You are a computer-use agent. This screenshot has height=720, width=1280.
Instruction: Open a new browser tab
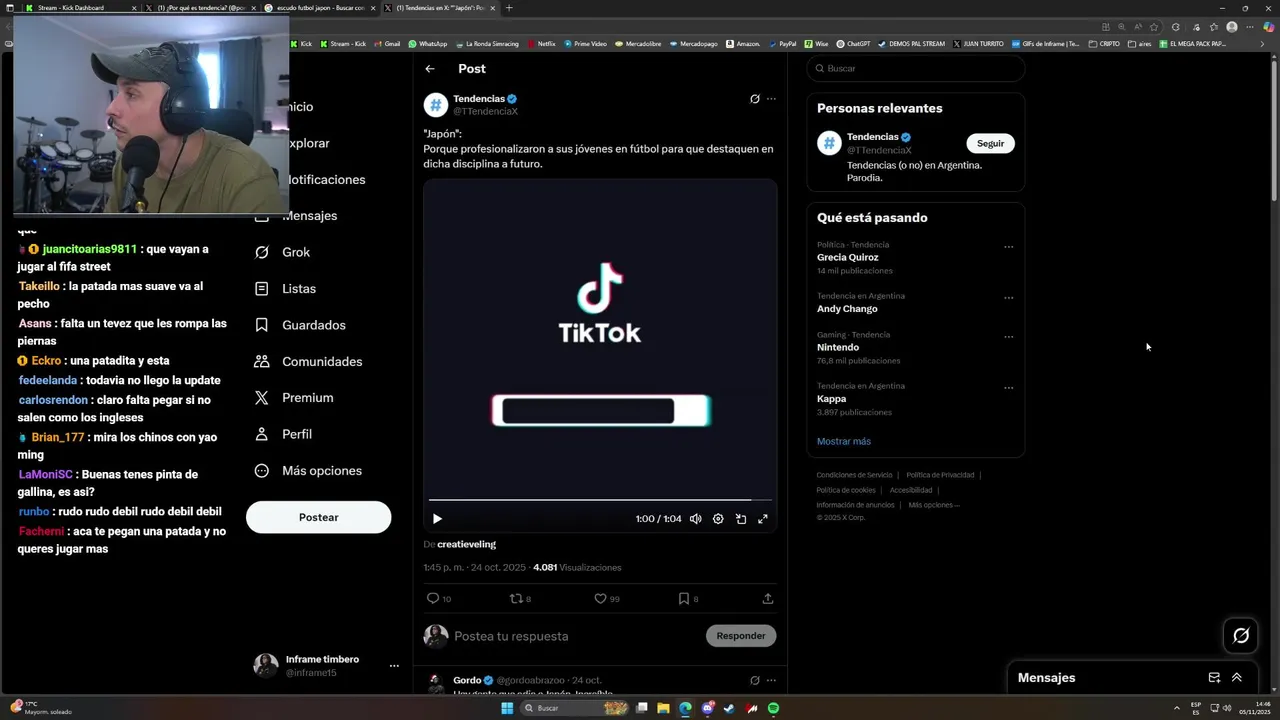(509, 8)
